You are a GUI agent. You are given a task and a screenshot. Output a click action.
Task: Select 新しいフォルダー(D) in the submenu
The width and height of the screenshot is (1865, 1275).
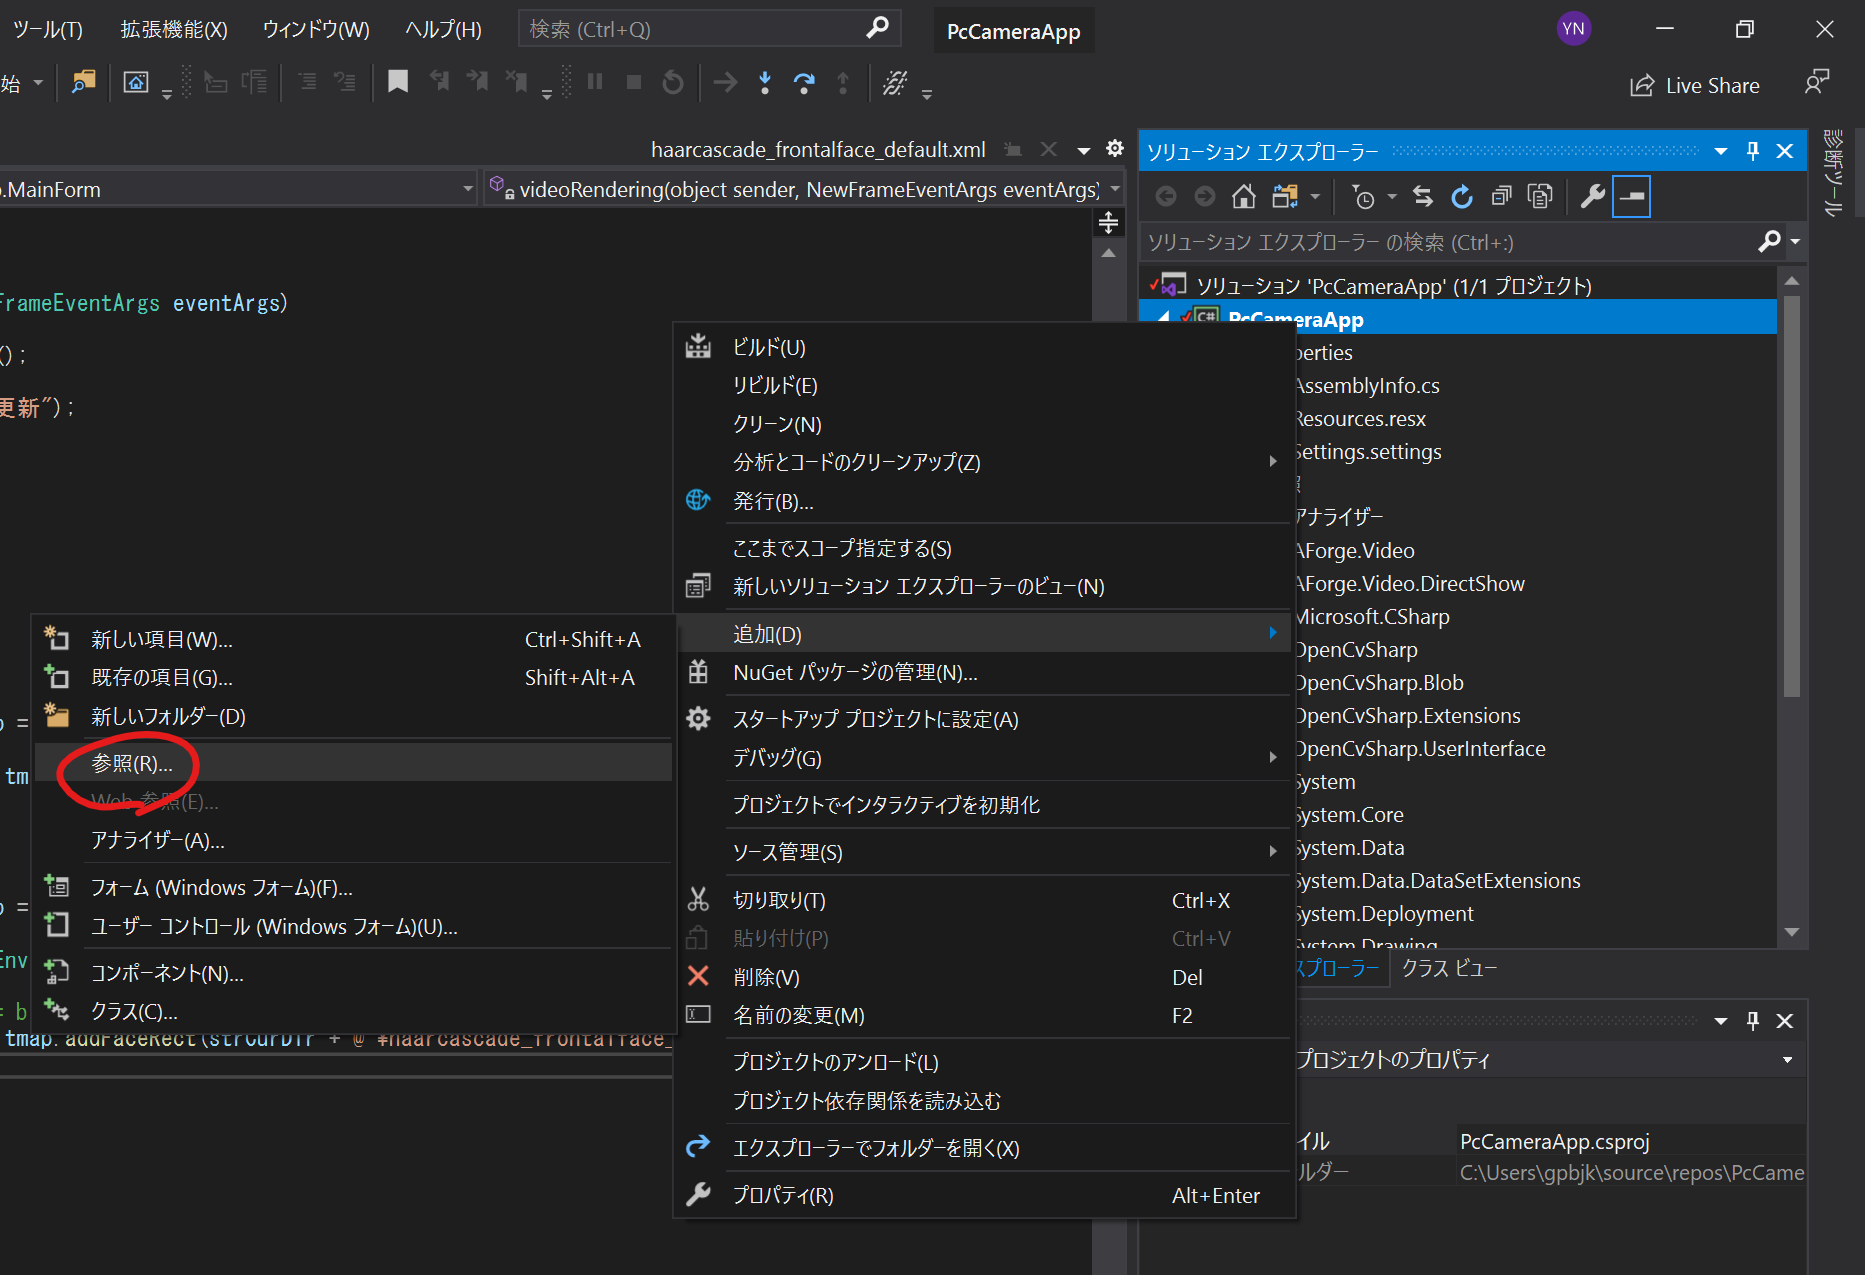(354, 716)
